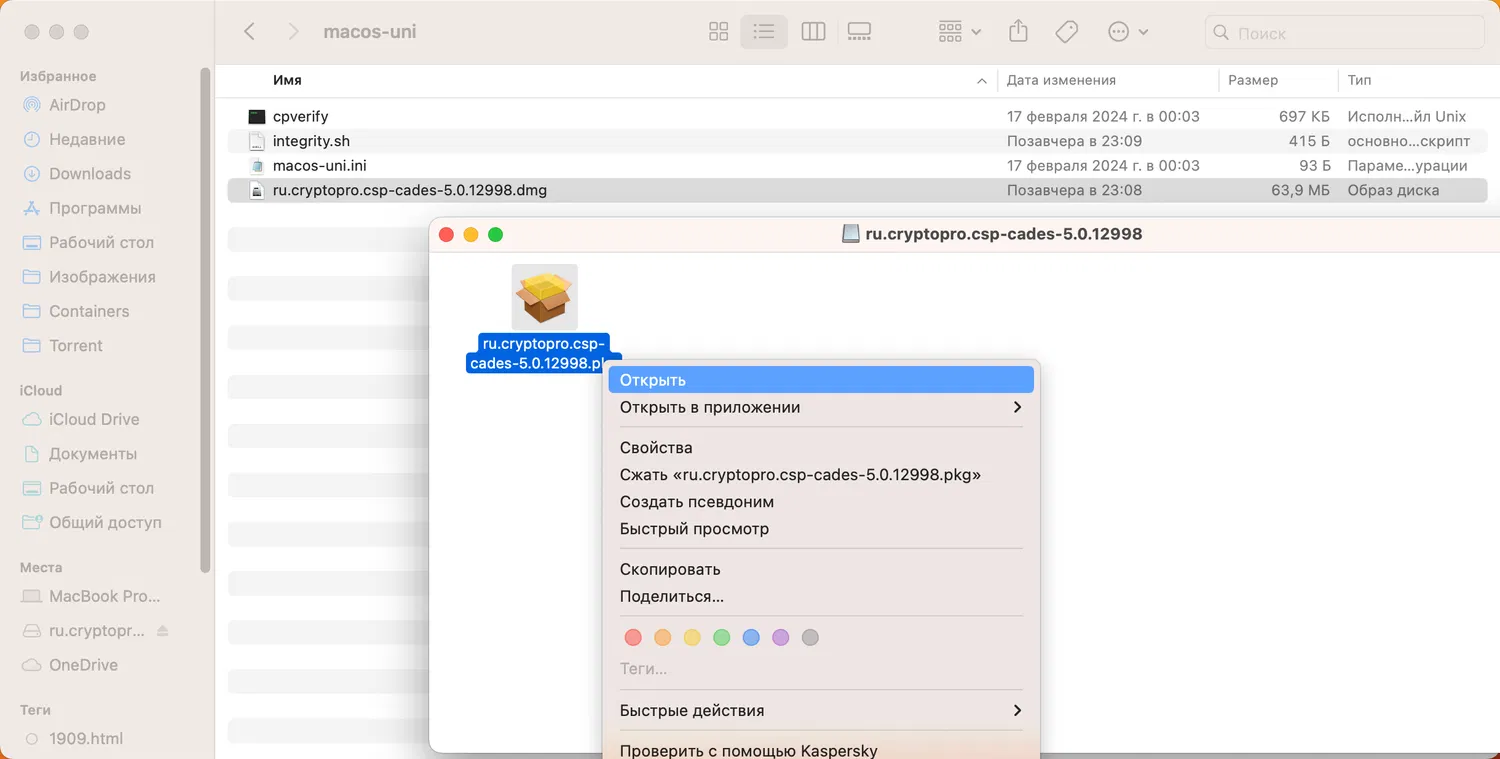Select the ru.cryptopr… mounted volume in sidebar
The image size is (1500, 759).
[96, 631]
